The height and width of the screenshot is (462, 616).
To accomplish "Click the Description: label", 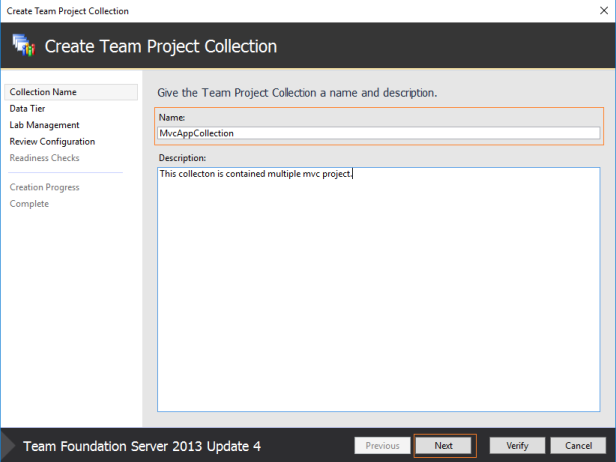I will click(x=182, y=158).
